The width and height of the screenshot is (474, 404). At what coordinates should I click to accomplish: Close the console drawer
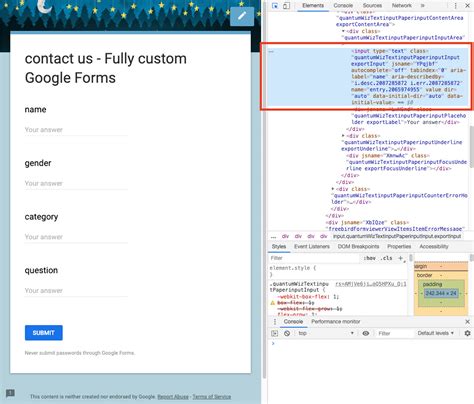pos(467,322)
